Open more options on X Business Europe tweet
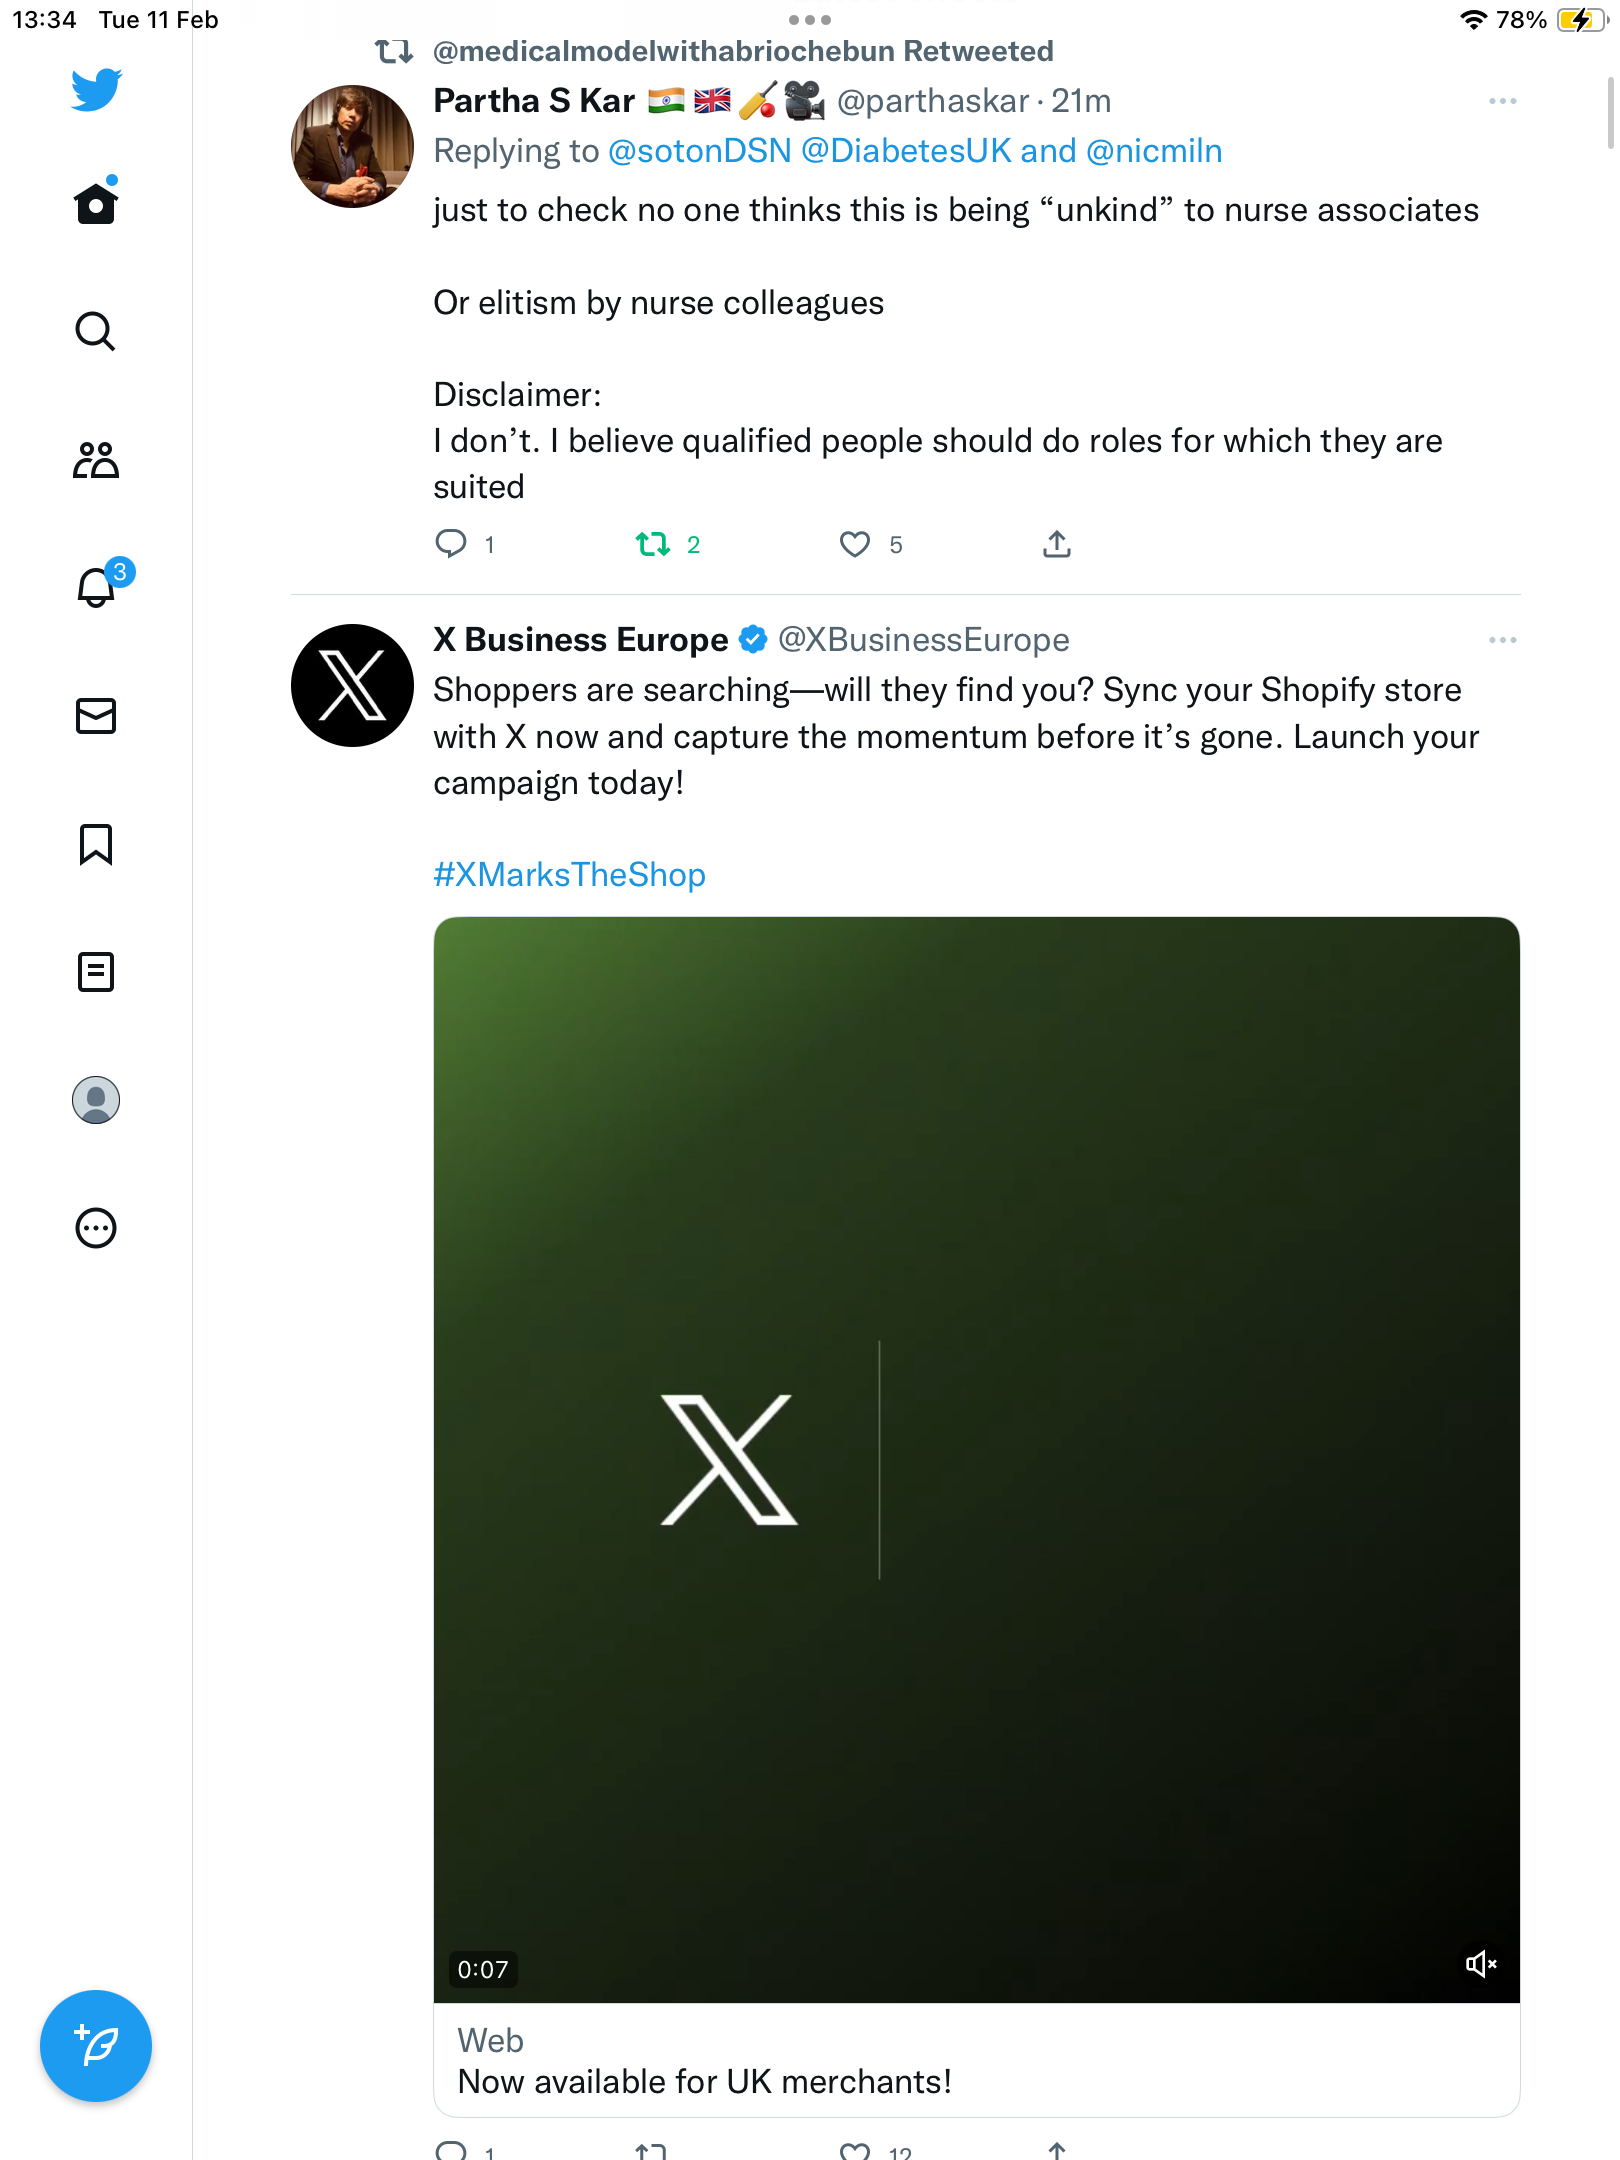This screenshot has width=1620, height=2160. coord(1502,640)
